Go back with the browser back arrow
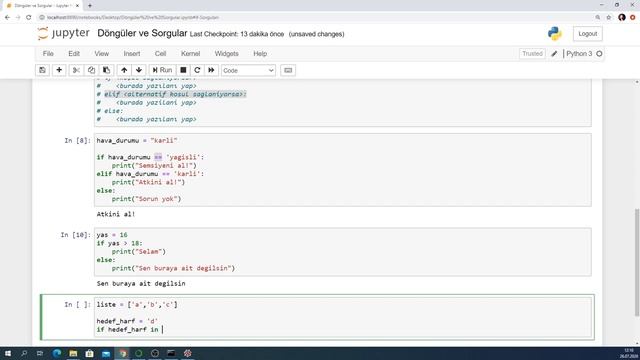The width and height of the screenshot is (640, 360). click(7, 17)
